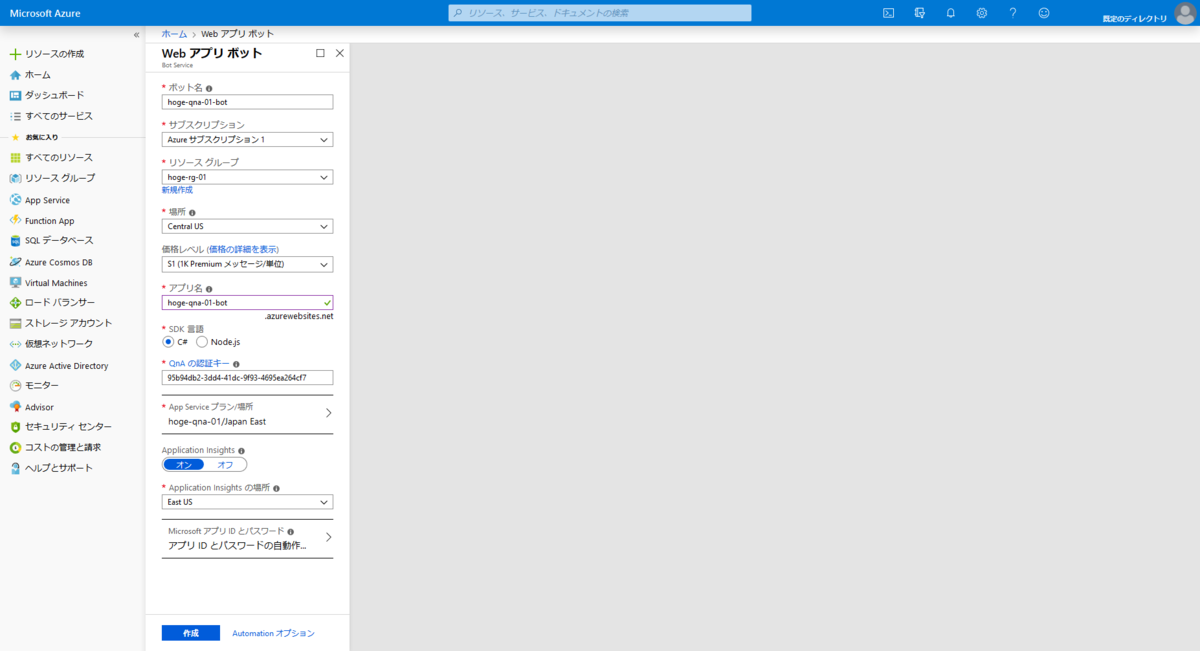Screen dimensions: 1200x651
Task: Open the help question mark icon
Action: pyautogui.click(x=1013, y=13)
